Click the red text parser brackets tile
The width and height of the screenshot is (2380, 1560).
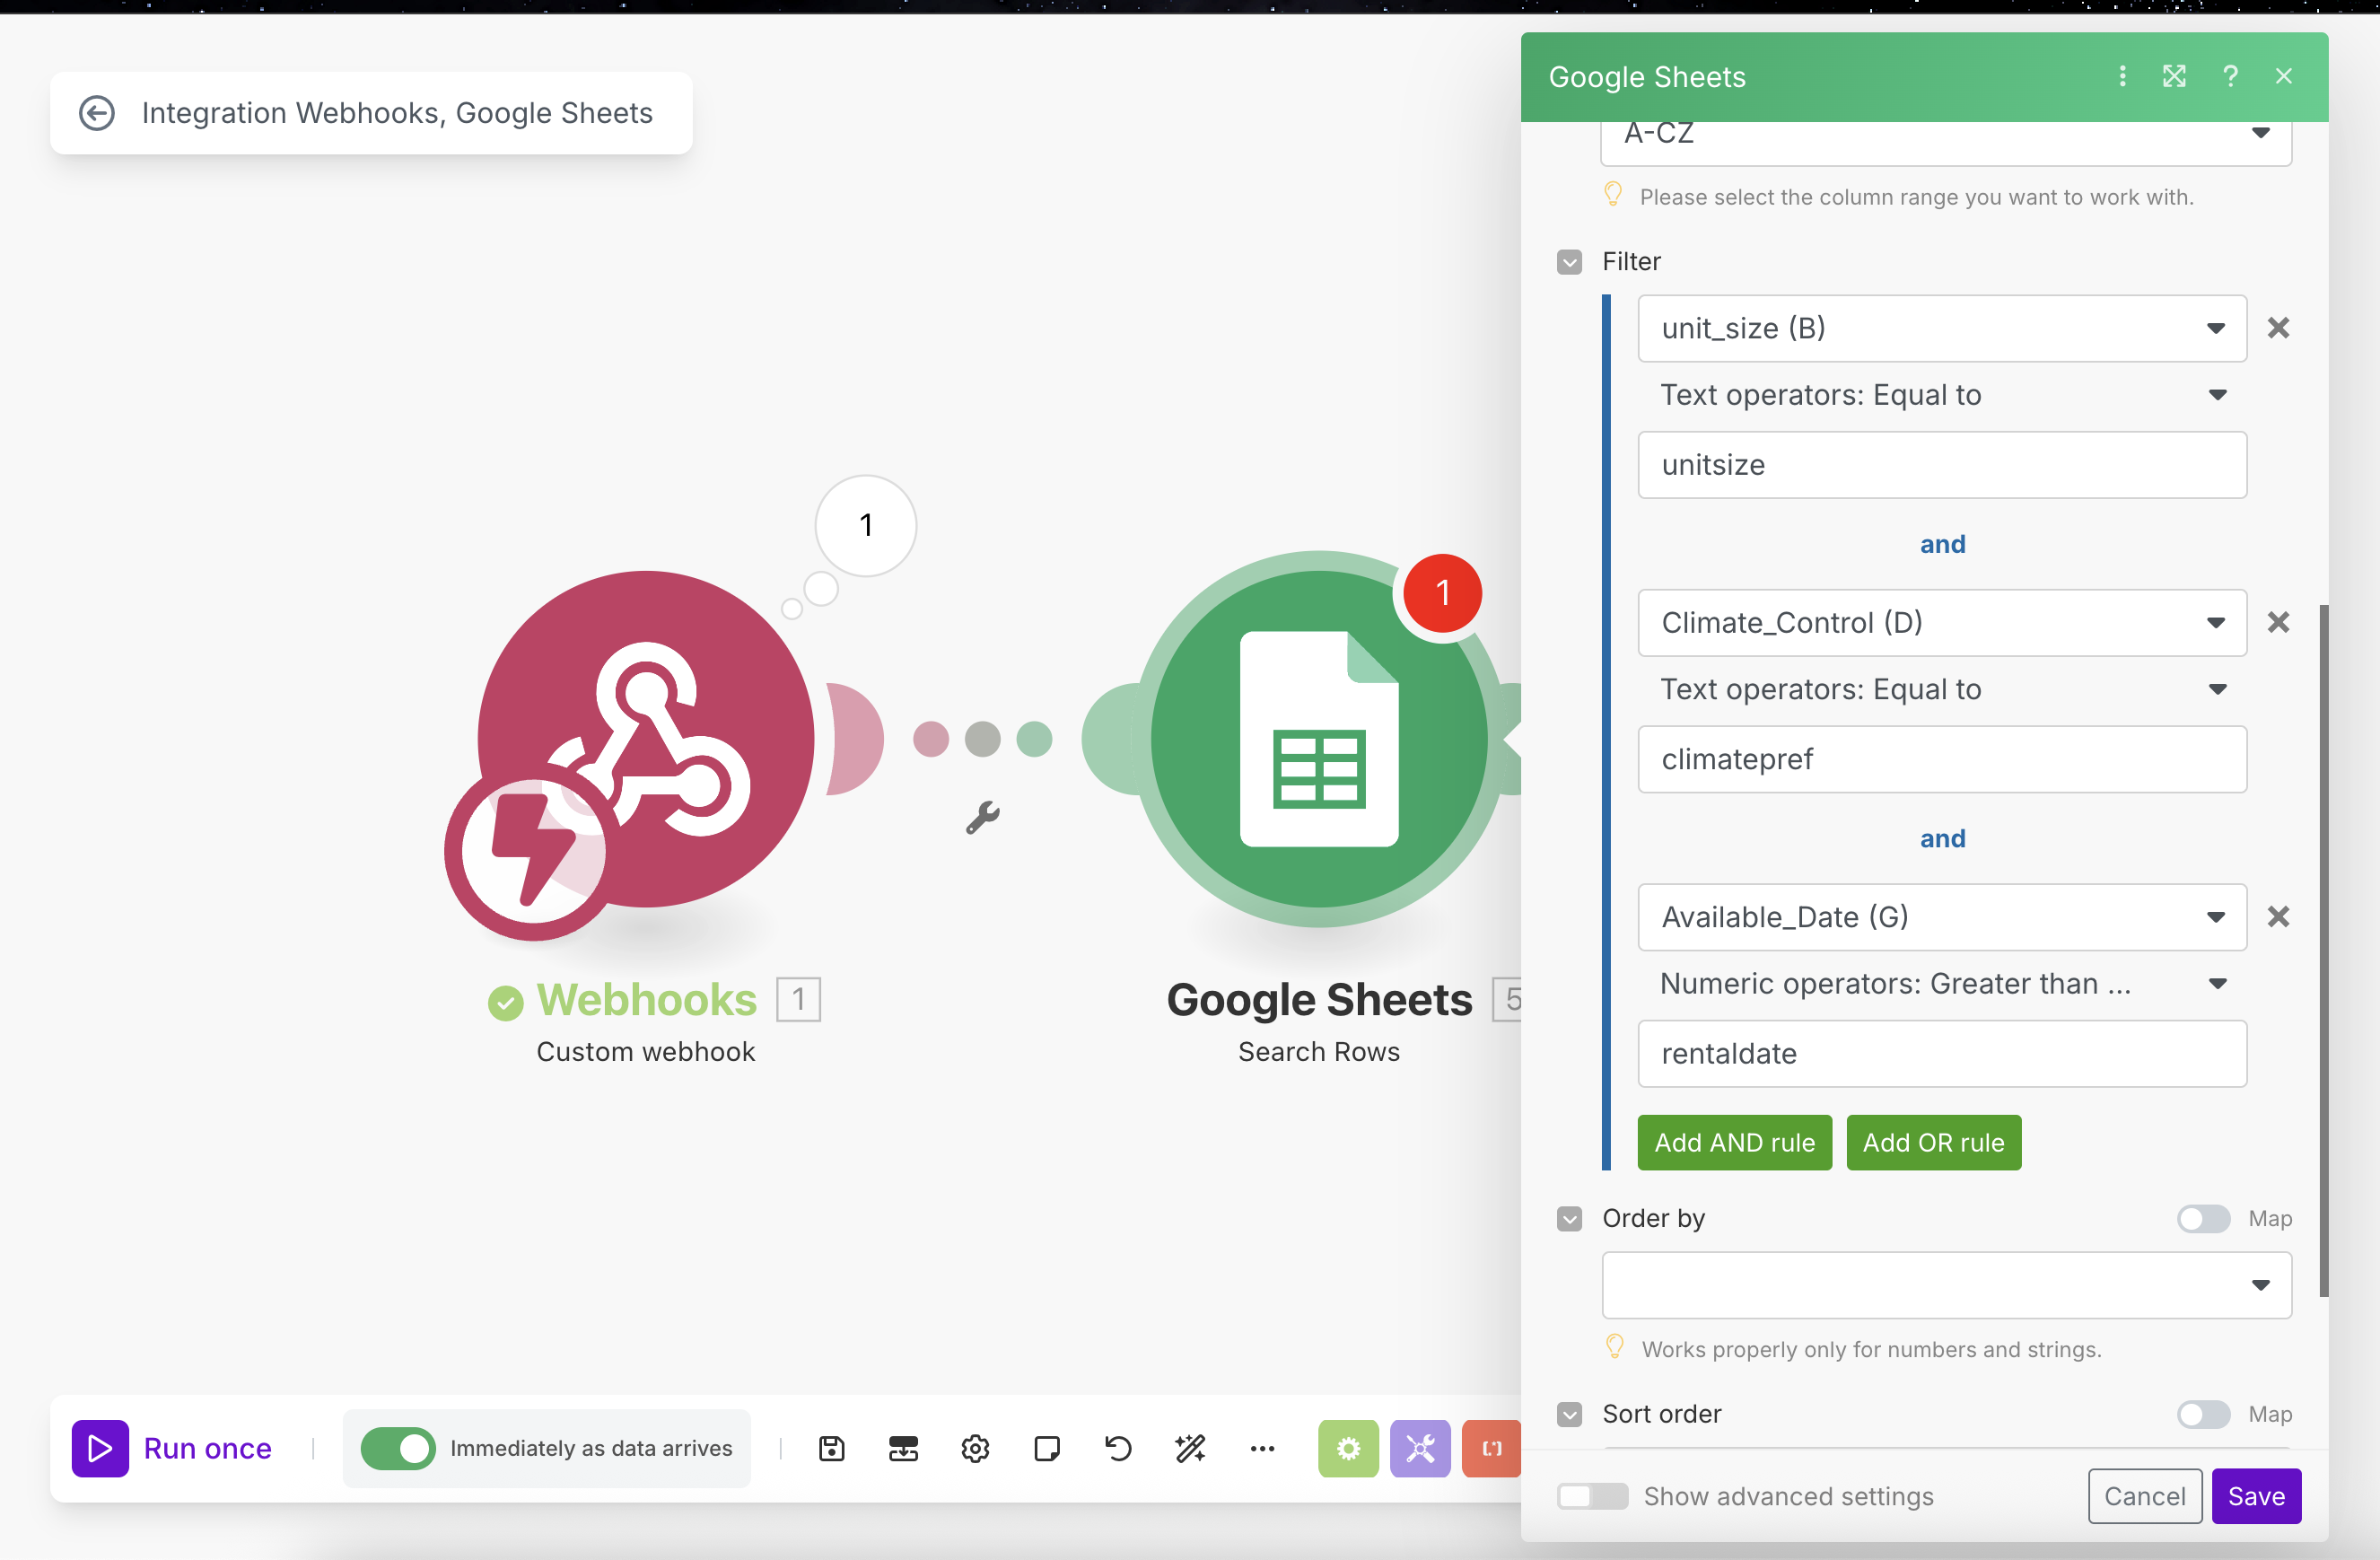(x=1491, y=1448)
